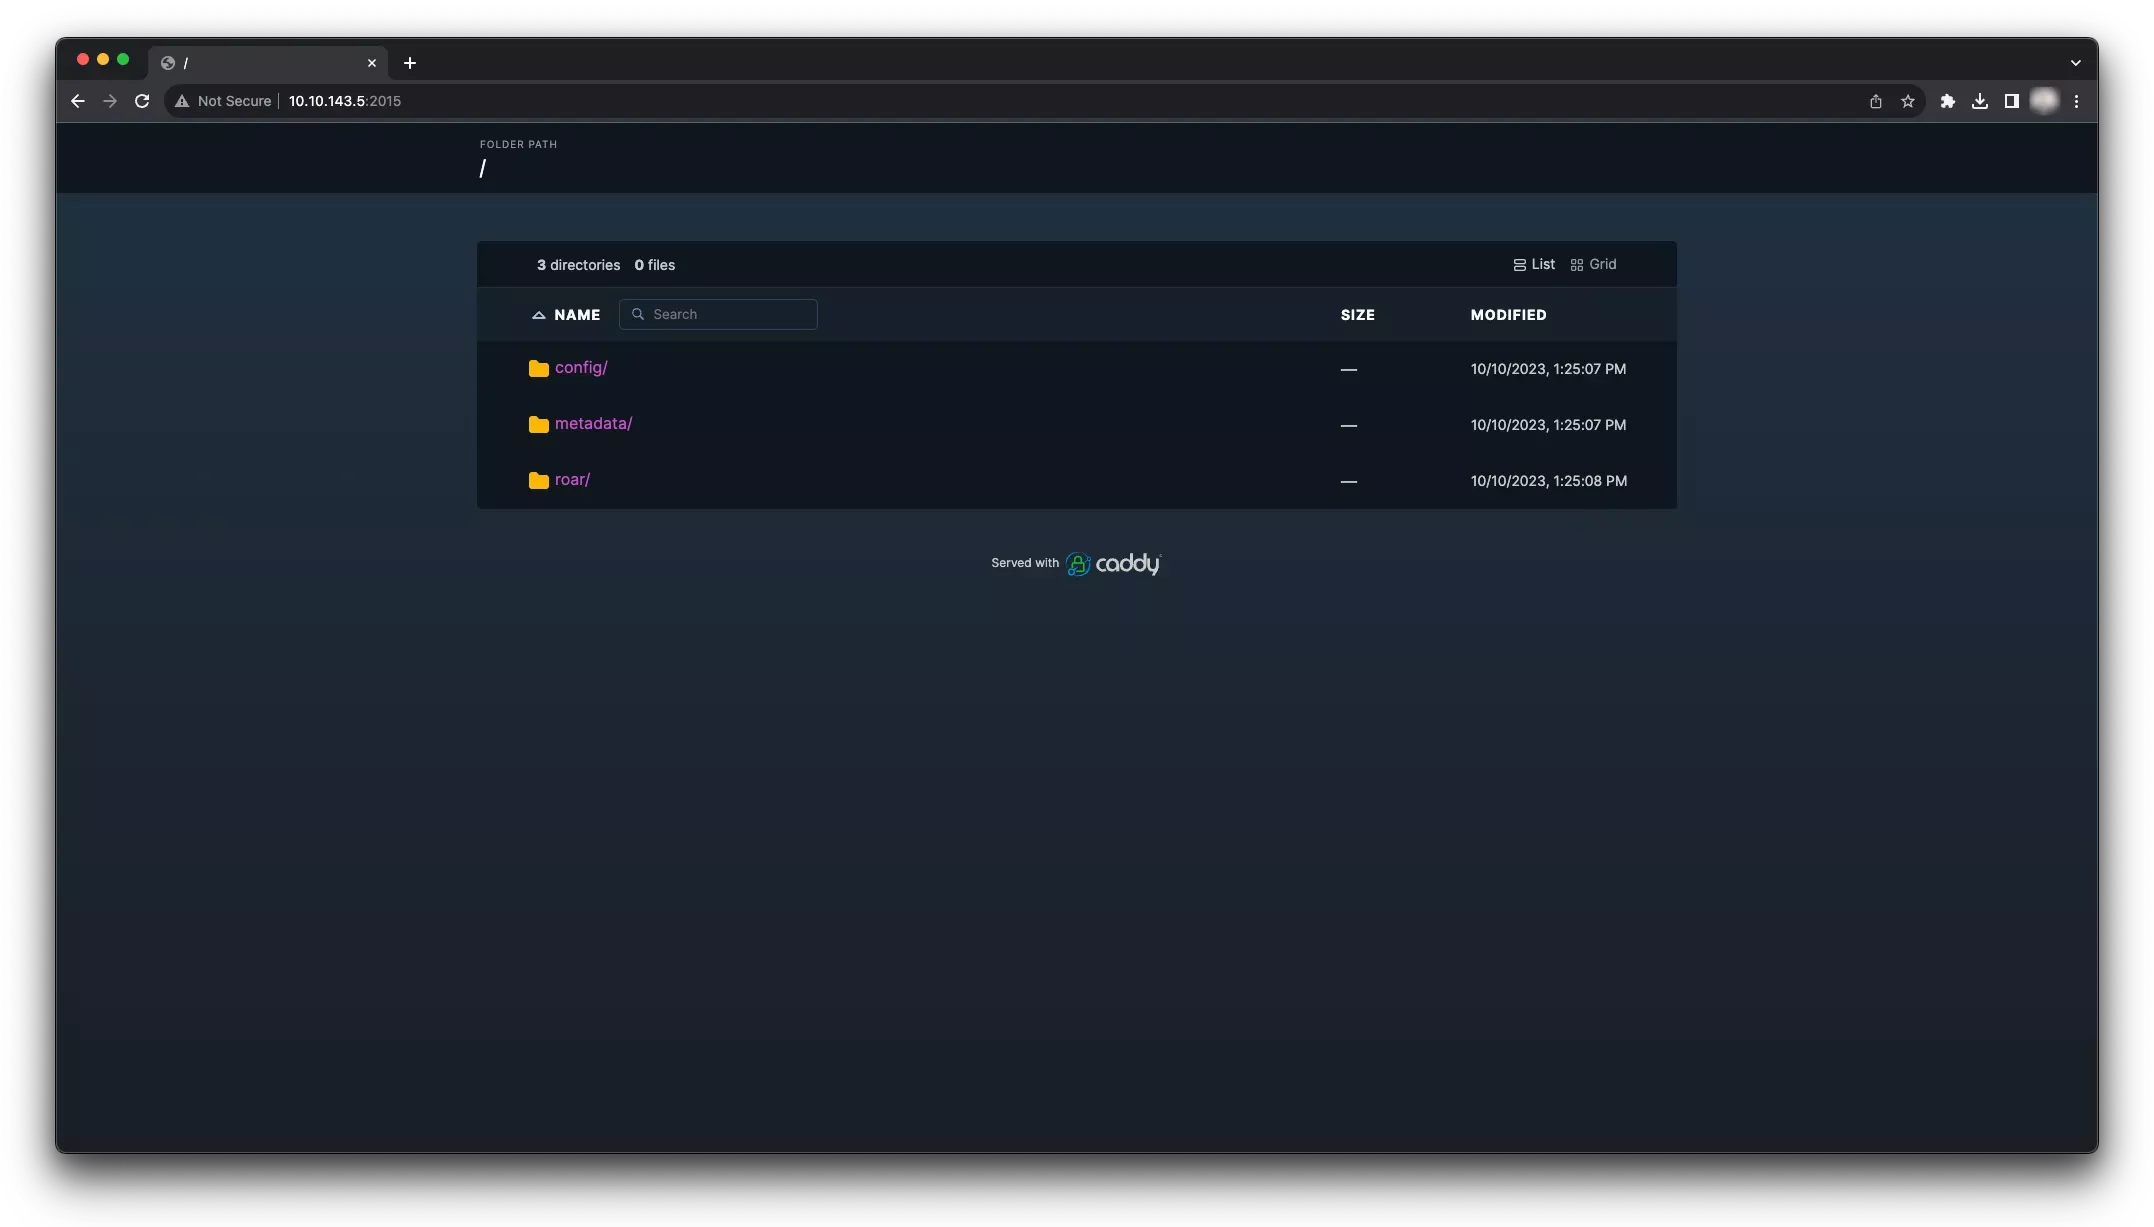Click config's modified date 1:25:07 PM
Screen dimensions: 2154x1227
click(x=1548, y=369)
